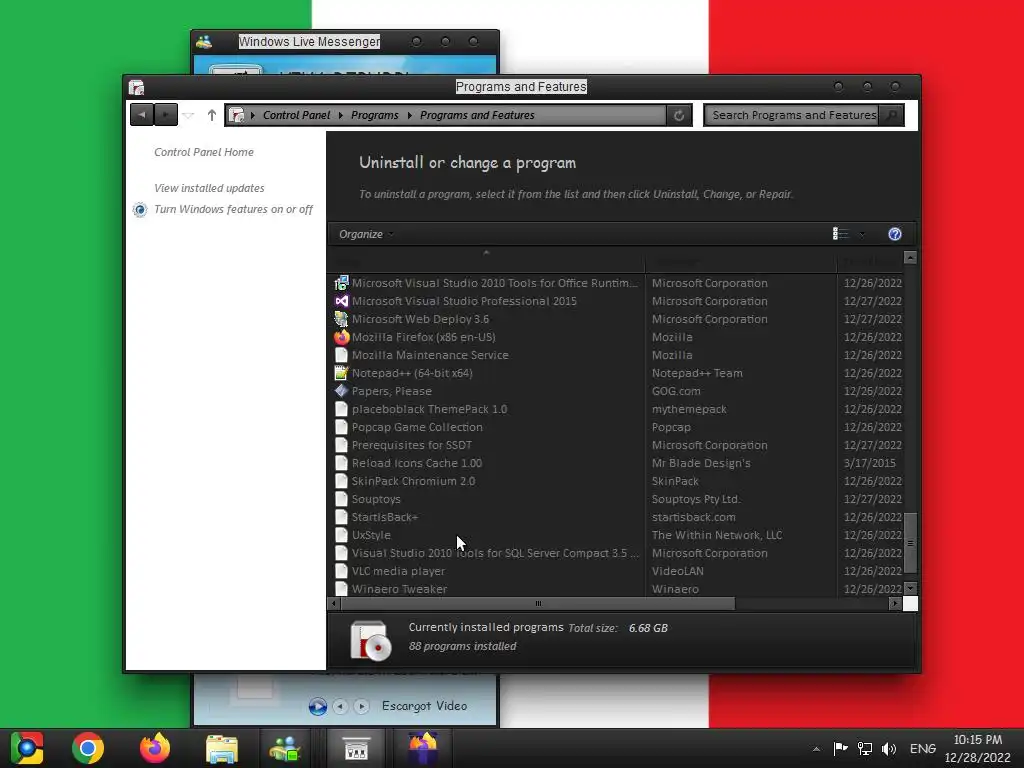Viewport: 1024px width, 768px height.
Task: Select Microsoft Visual Studio 2010 Tools for Office icon
Action: (341, 283)
